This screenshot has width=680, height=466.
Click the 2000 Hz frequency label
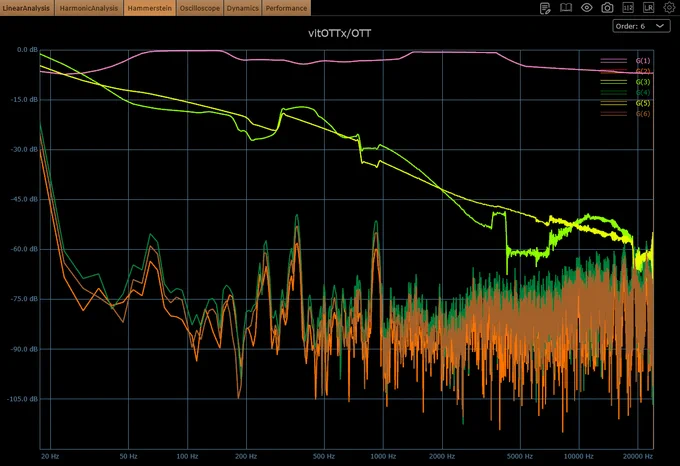click(x=442, y=456)
